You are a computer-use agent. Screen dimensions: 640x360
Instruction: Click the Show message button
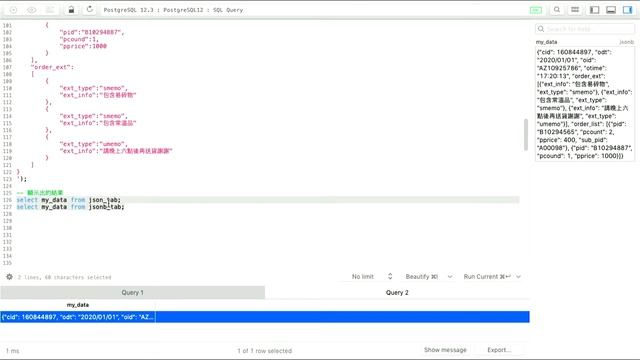coord(445,350)
